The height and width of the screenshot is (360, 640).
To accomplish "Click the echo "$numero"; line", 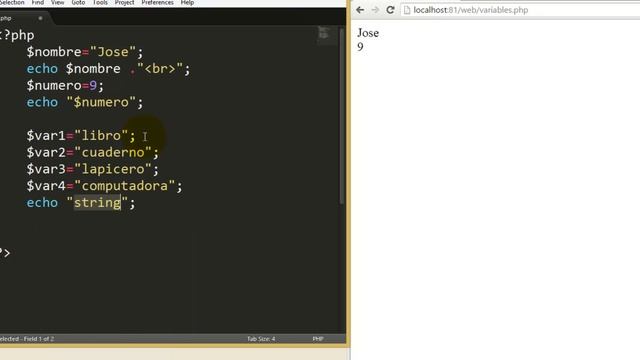I will pos(85,102).
